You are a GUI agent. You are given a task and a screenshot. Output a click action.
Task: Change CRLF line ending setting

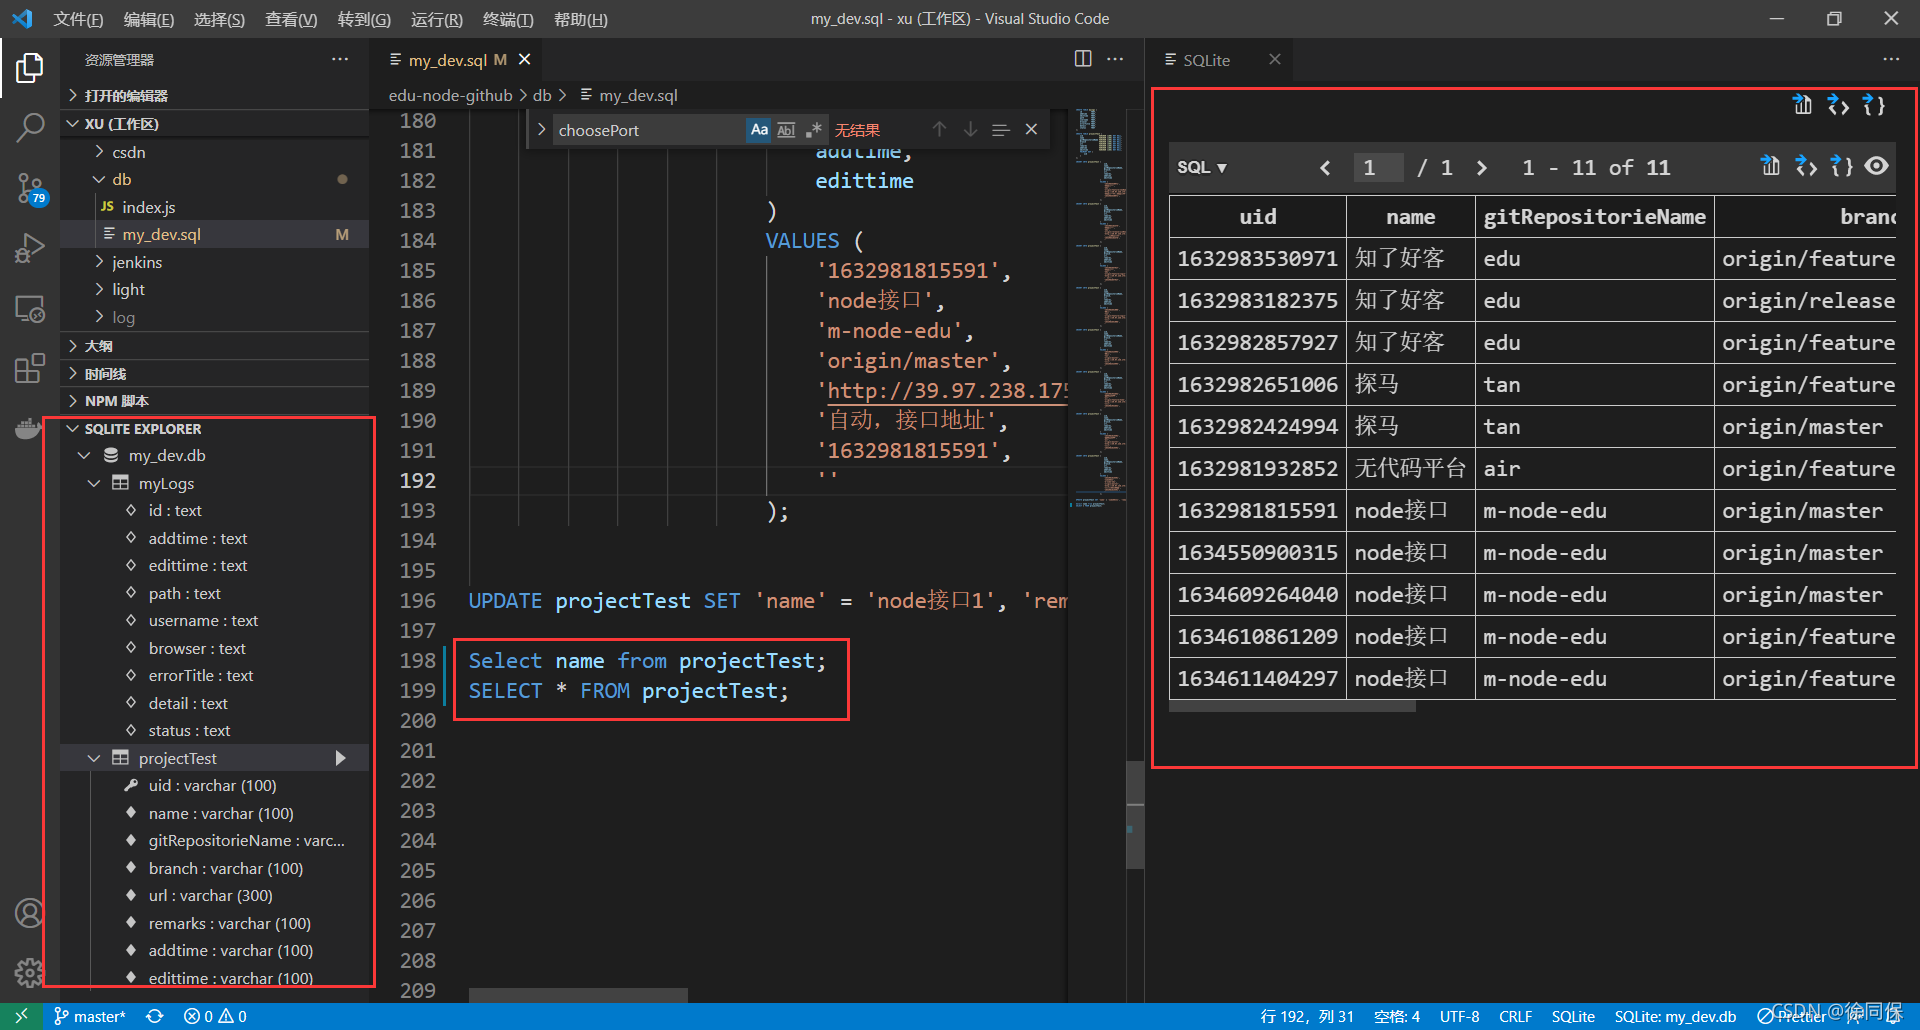[x=1515, y=1016]
